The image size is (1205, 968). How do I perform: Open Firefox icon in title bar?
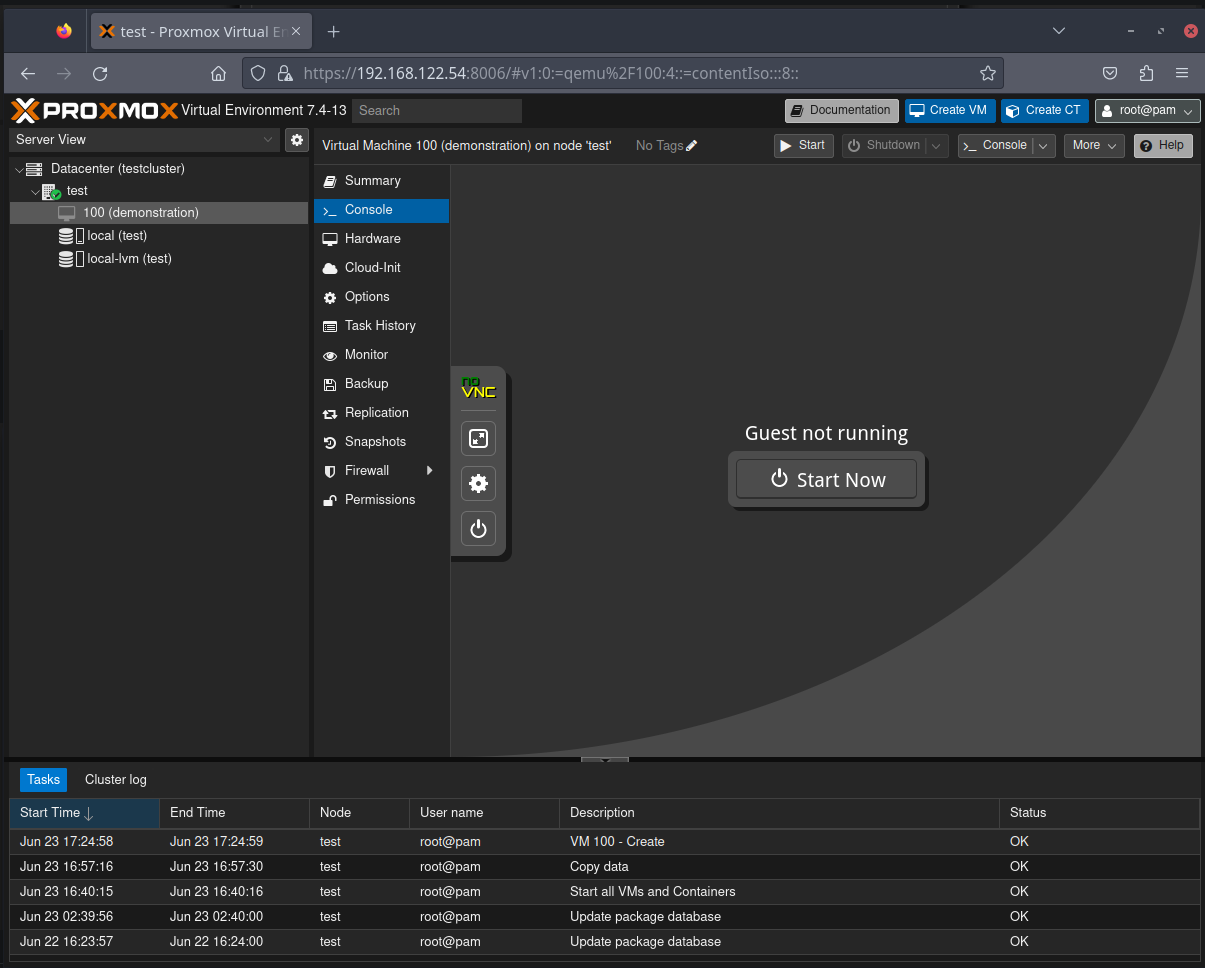(x=64, y=31)
